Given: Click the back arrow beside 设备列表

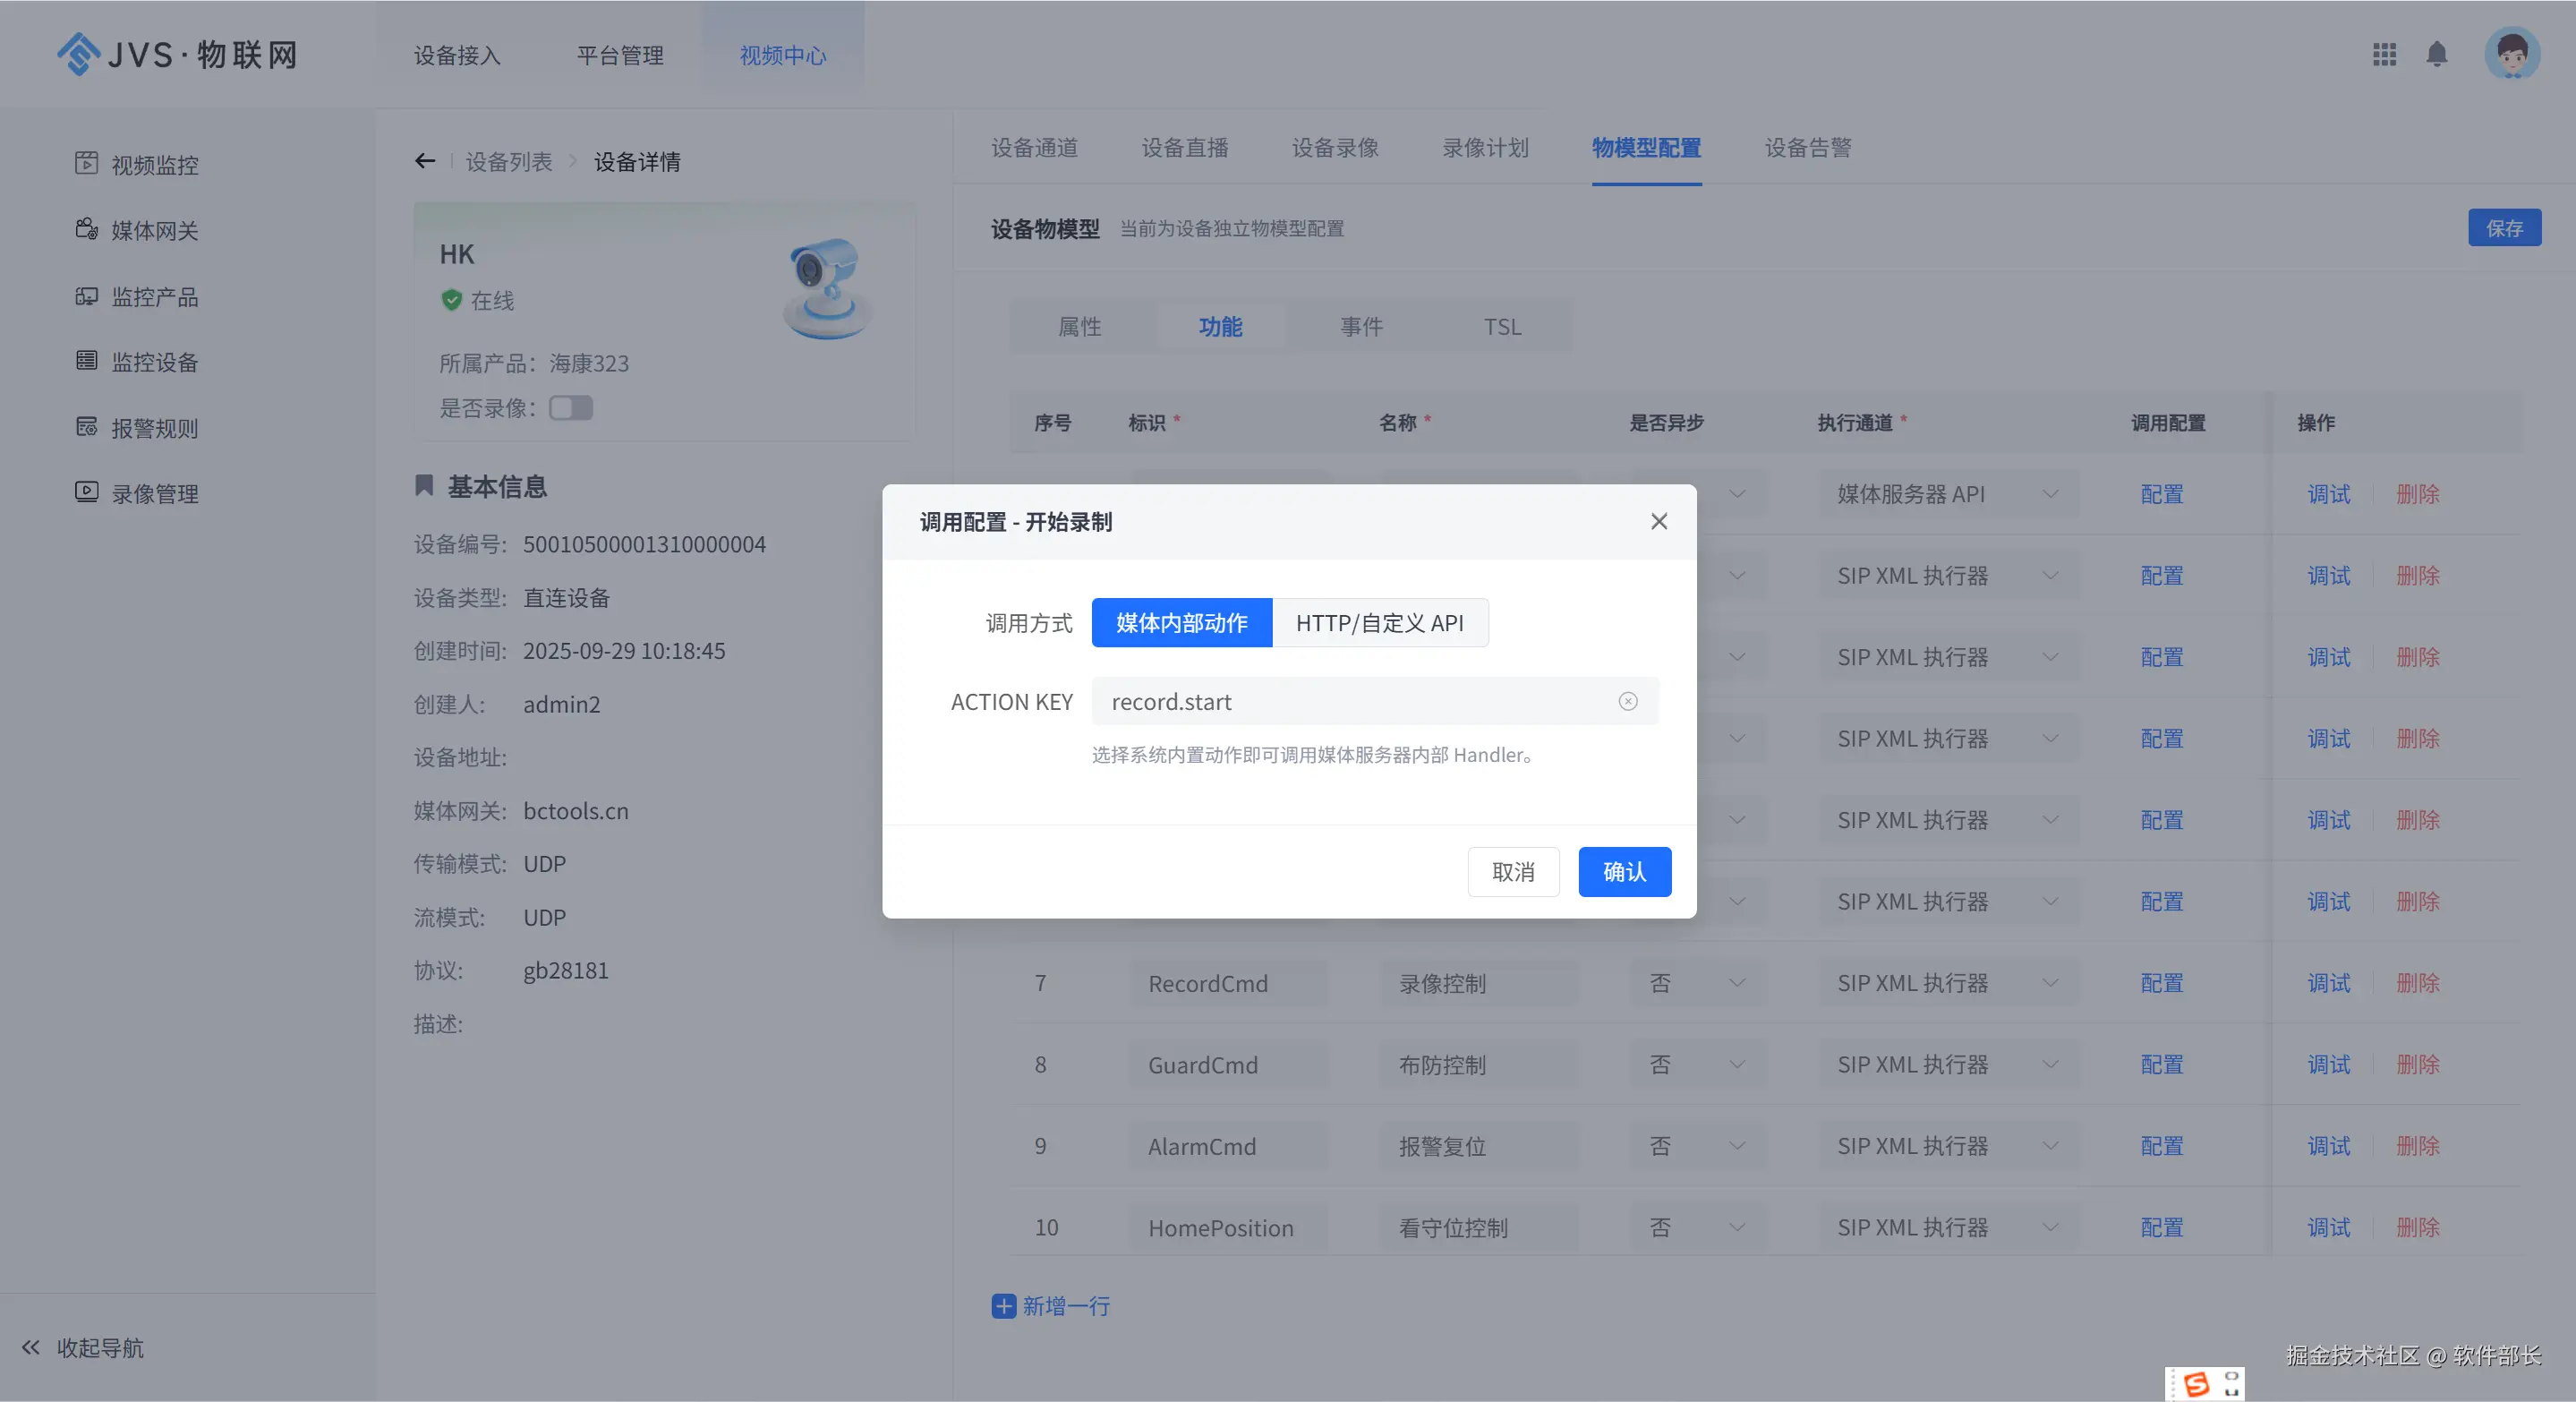Looking at the screenshot, I should 425,161.
